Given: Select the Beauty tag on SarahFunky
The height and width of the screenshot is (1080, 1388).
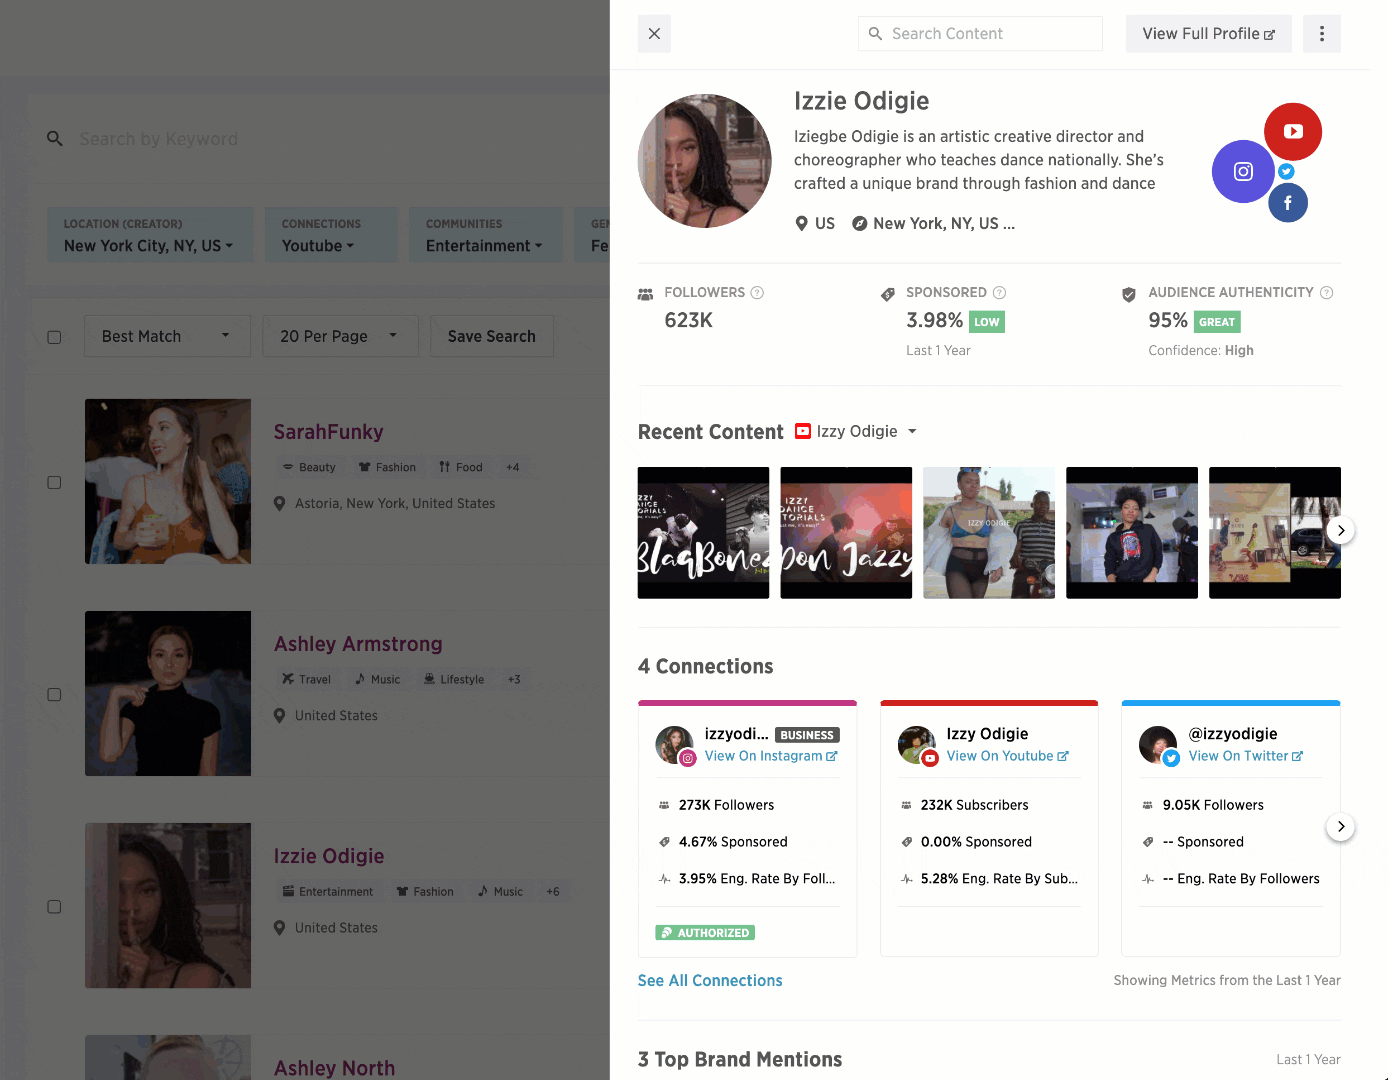Looking at the screenshot, I should [309, 467].
